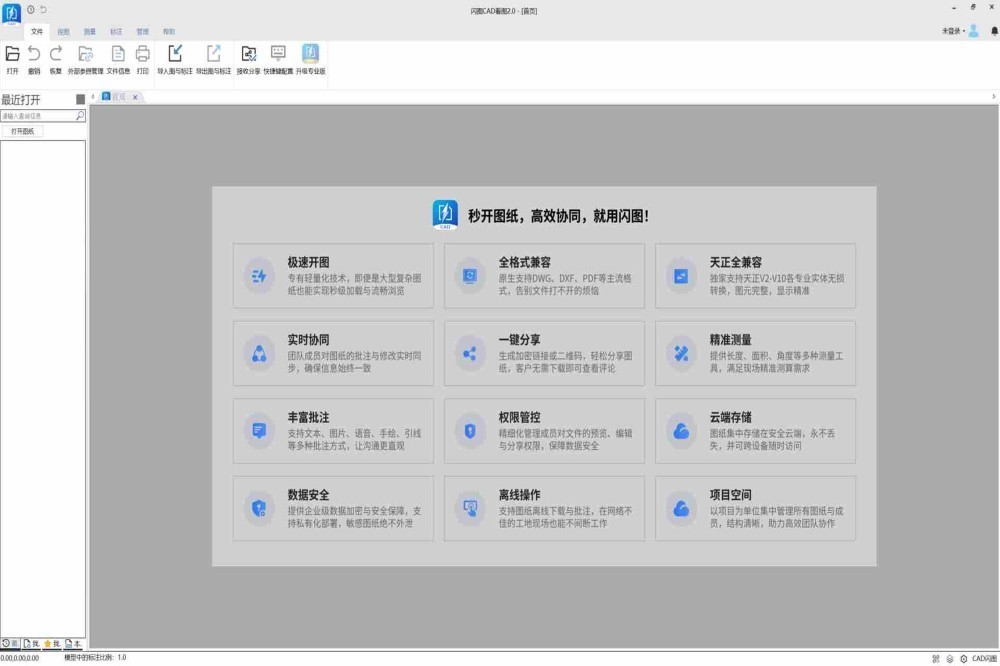Click the 实时协同 feature card
1000x666 pixels.
pyautogui.click(x=333, y=353)
